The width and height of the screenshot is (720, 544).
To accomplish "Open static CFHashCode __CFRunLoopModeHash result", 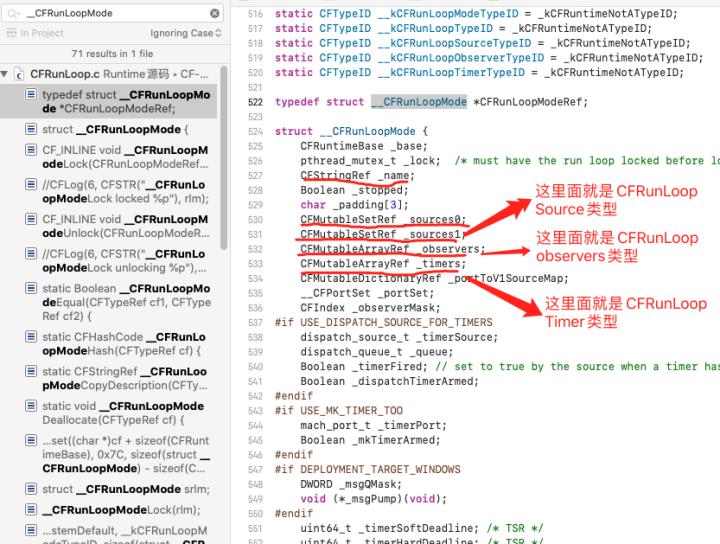I will pos(109,343).
